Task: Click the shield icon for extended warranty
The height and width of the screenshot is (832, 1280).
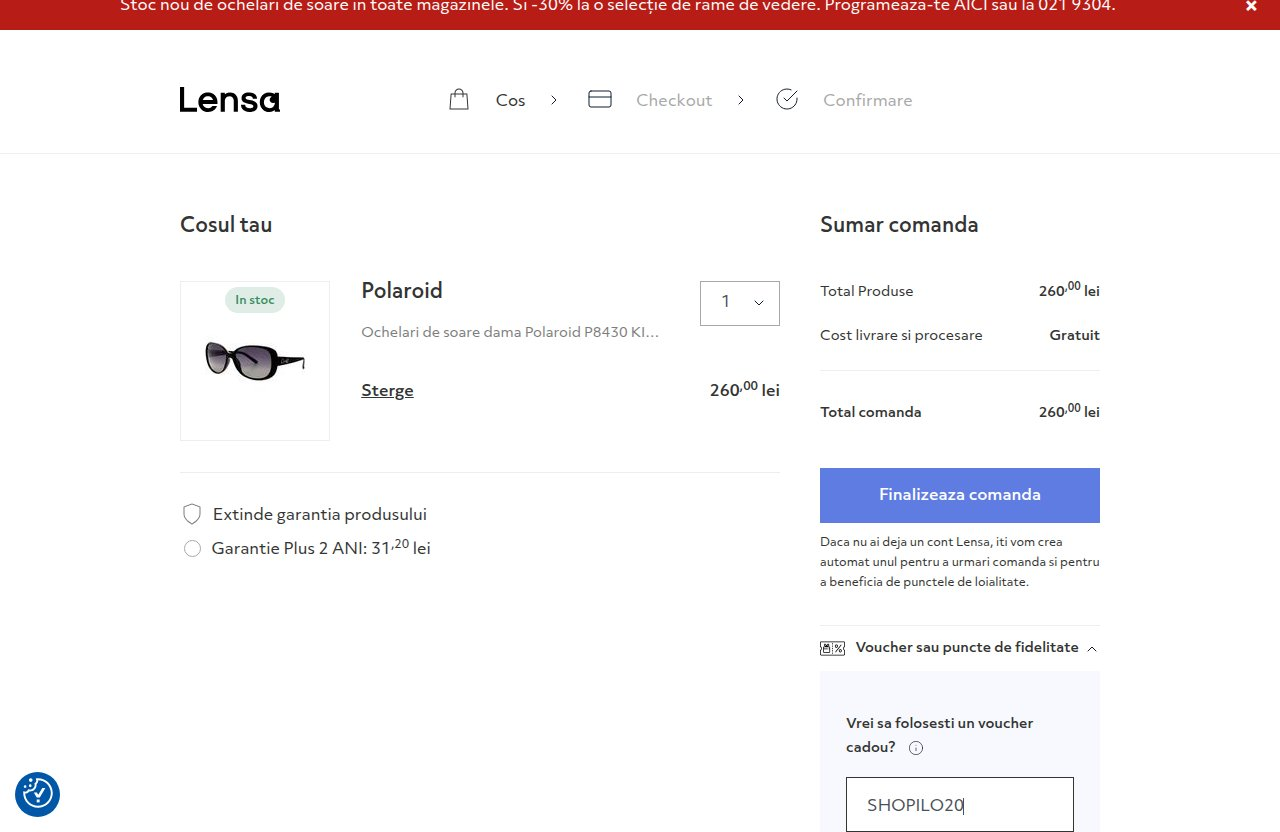Action: tap(192, 514)
